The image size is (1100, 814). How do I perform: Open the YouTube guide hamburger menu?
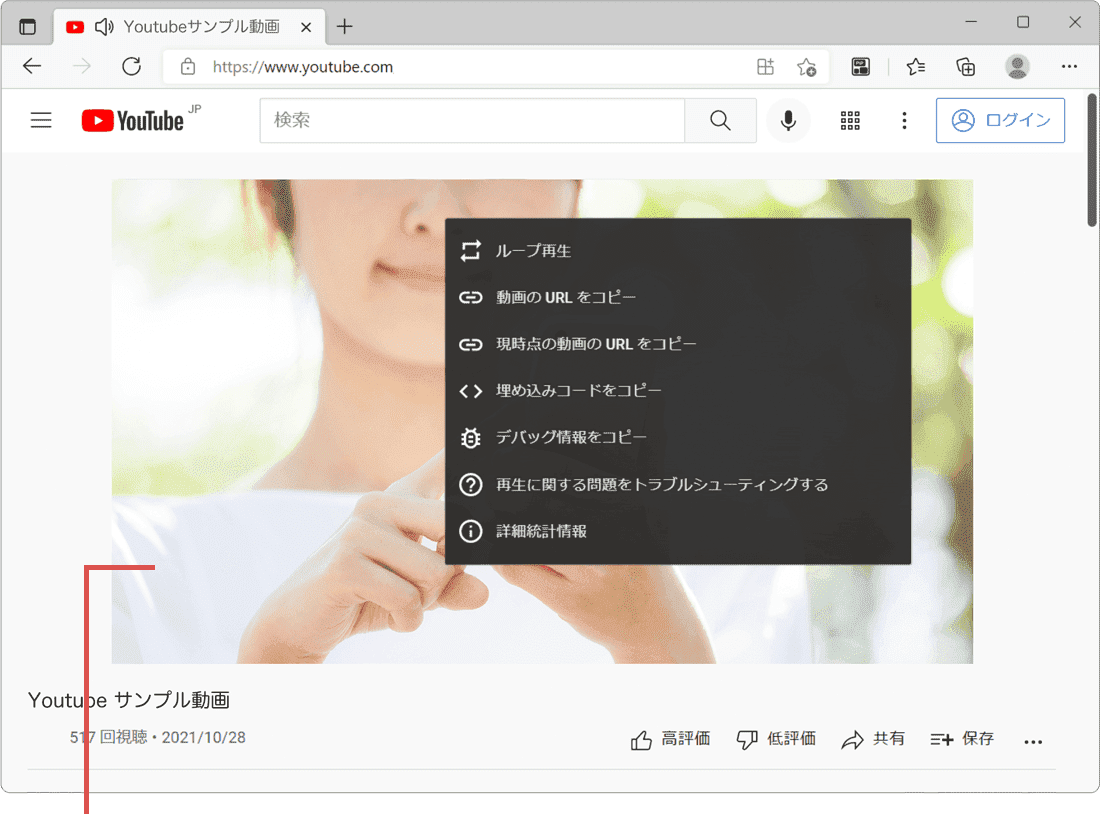(x=41, y=120)
